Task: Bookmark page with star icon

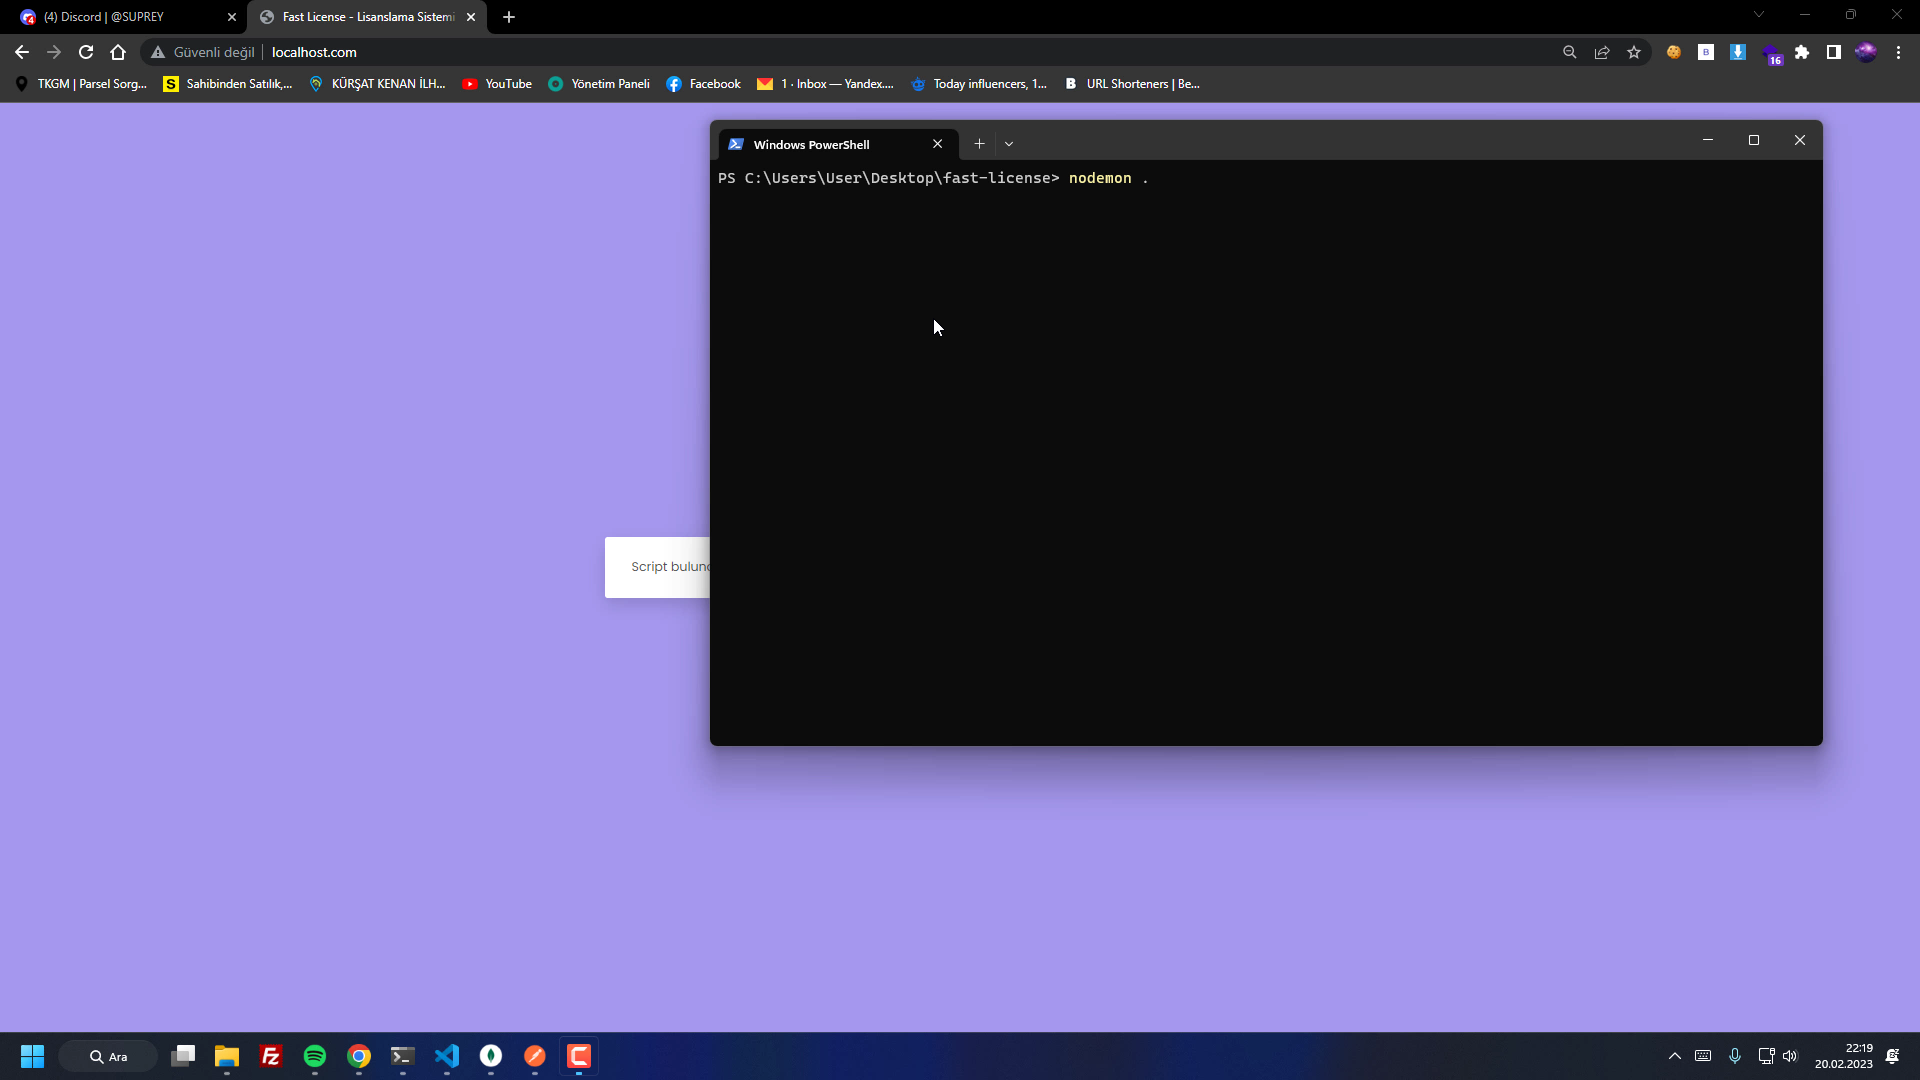Action: [x=1634, y=52]
